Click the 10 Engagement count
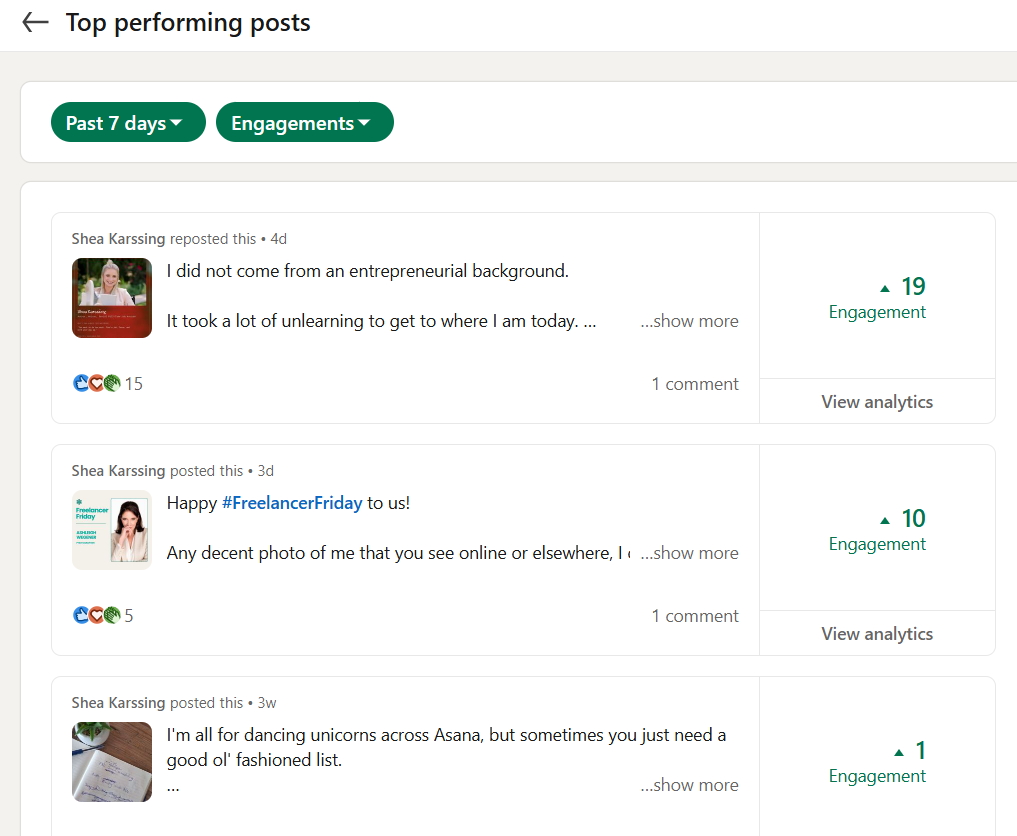 877,531
